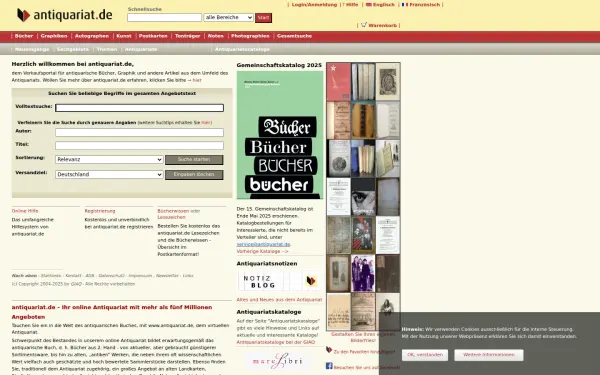Open the group portrait purple thumbnail

363,273
